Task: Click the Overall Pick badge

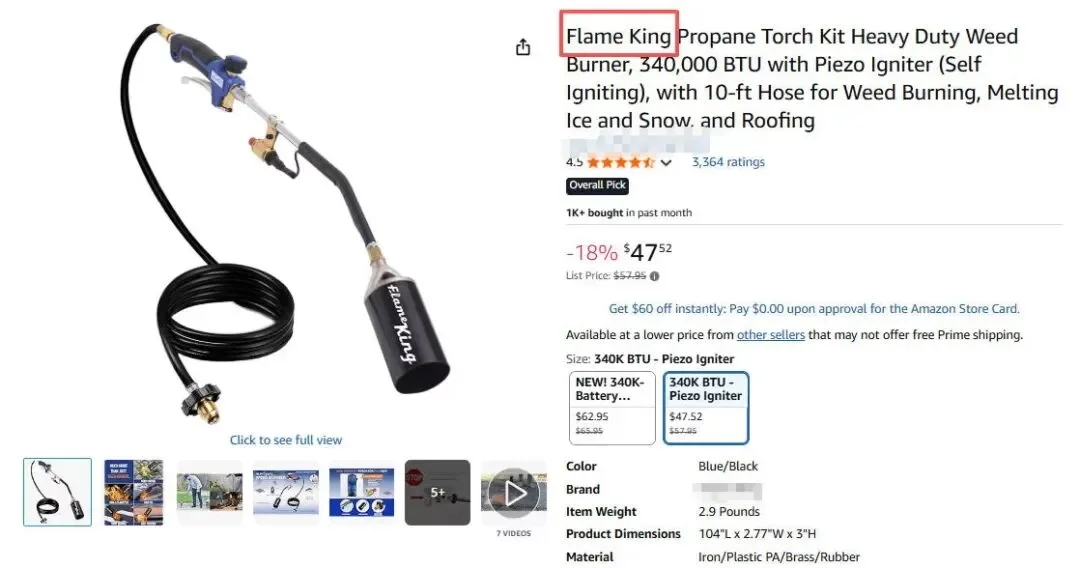Action: tap(597, 185)
